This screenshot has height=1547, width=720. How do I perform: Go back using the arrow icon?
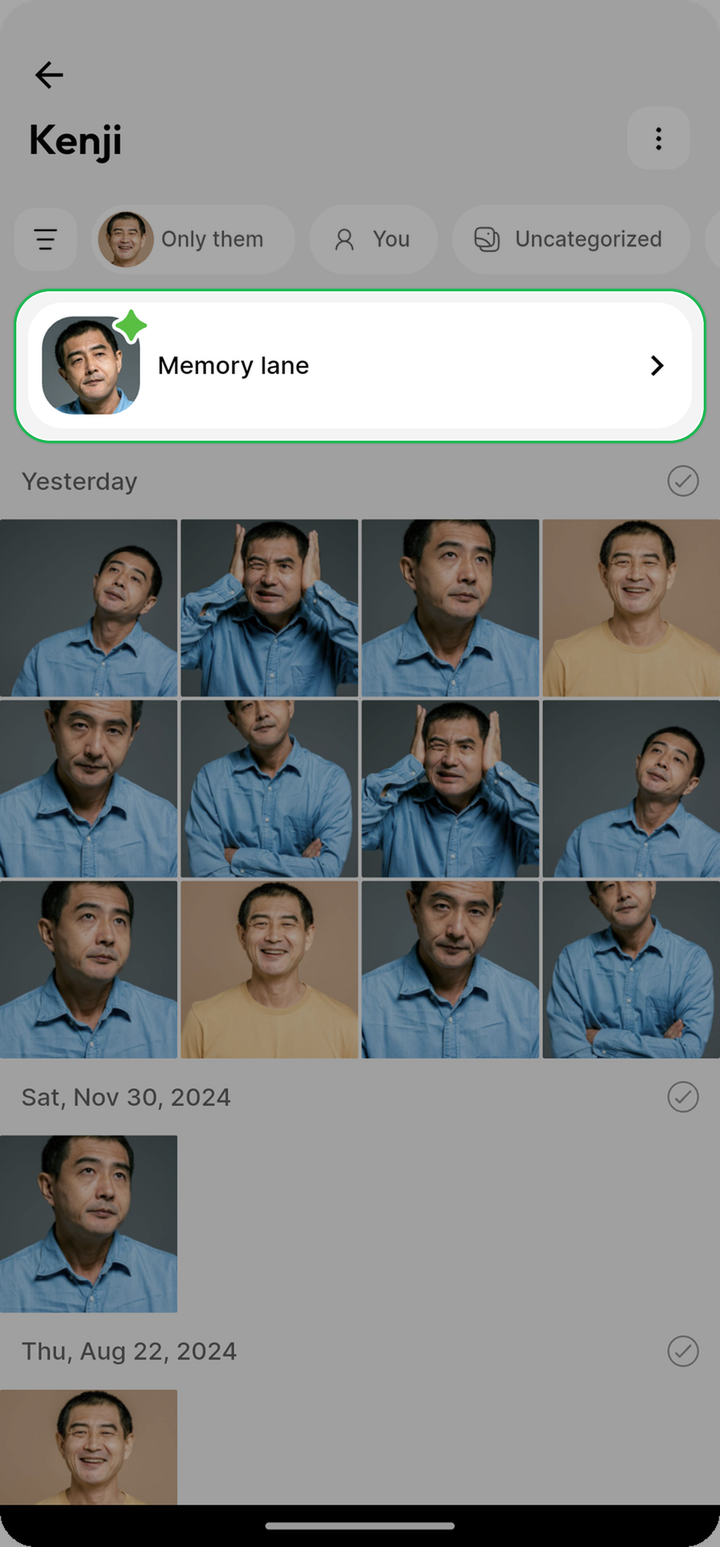pos(48,75)
